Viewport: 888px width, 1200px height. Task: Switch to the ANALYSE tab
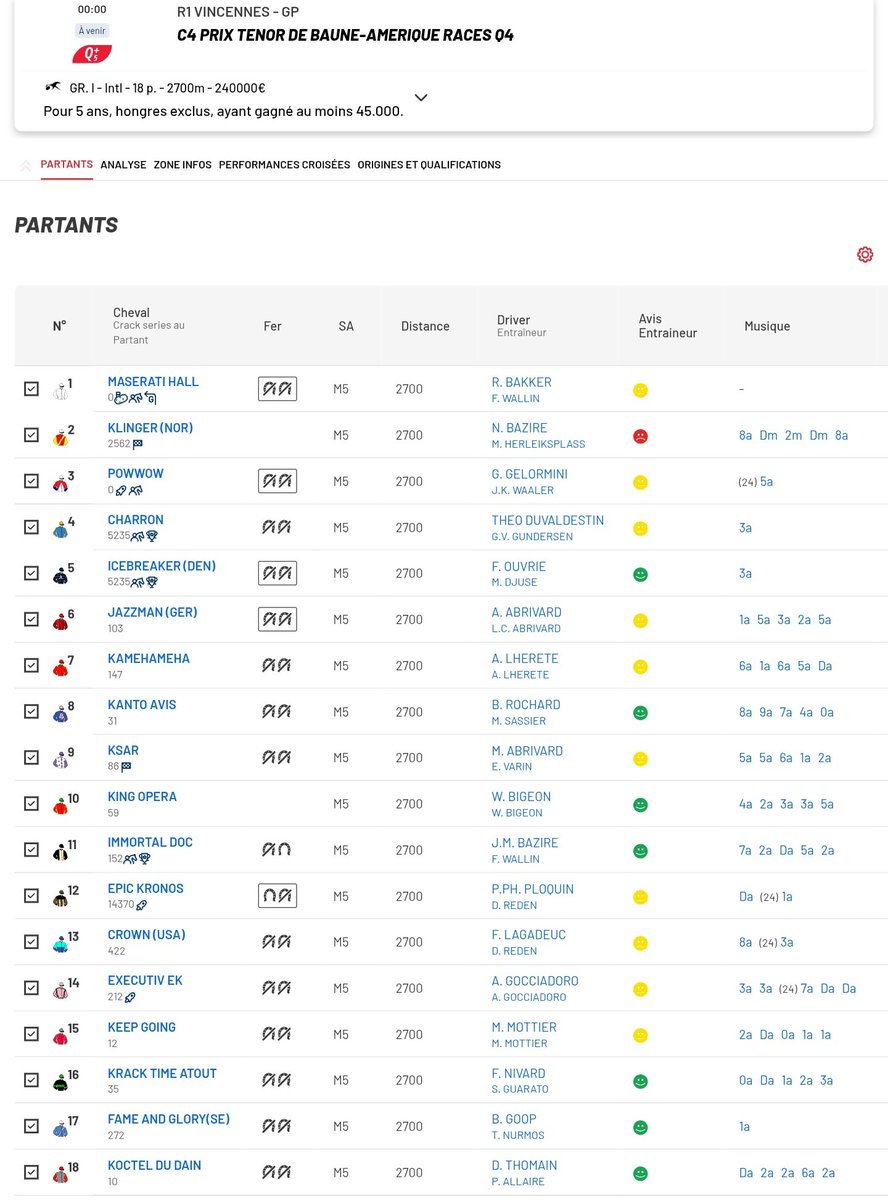coord(123,164)
